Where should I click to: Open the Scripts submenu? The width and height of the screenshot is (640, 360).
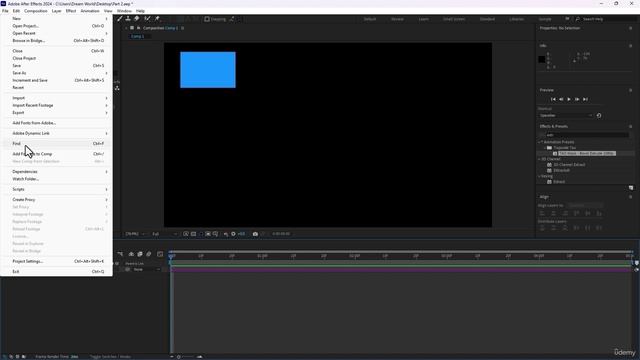click(x=56, y=189)
